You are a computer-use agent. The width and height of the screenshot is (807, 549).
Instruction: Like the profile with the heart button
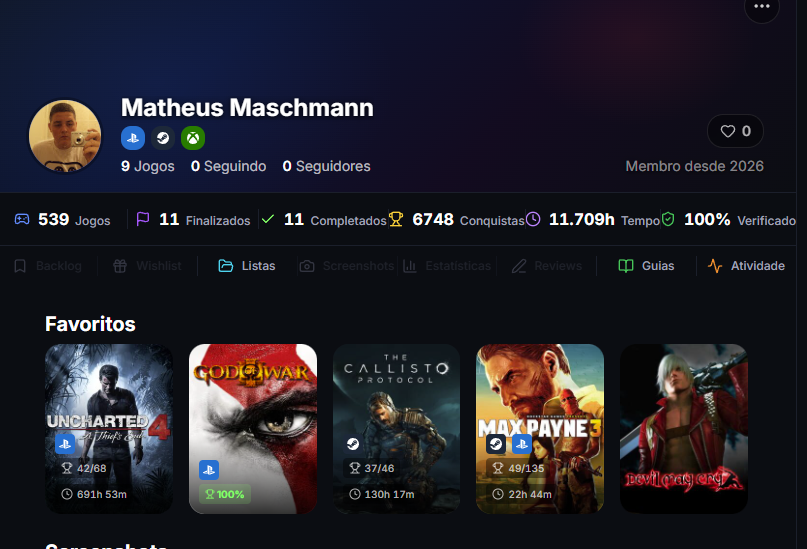point(735,131)
